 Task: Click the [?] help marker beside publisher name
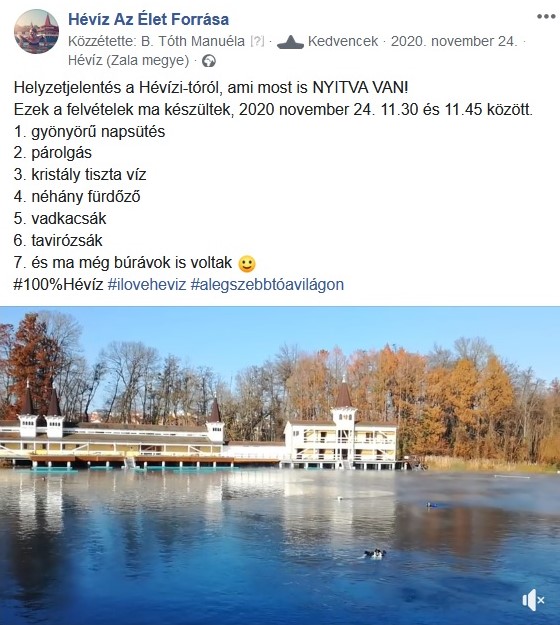click(x=257, y=41)
